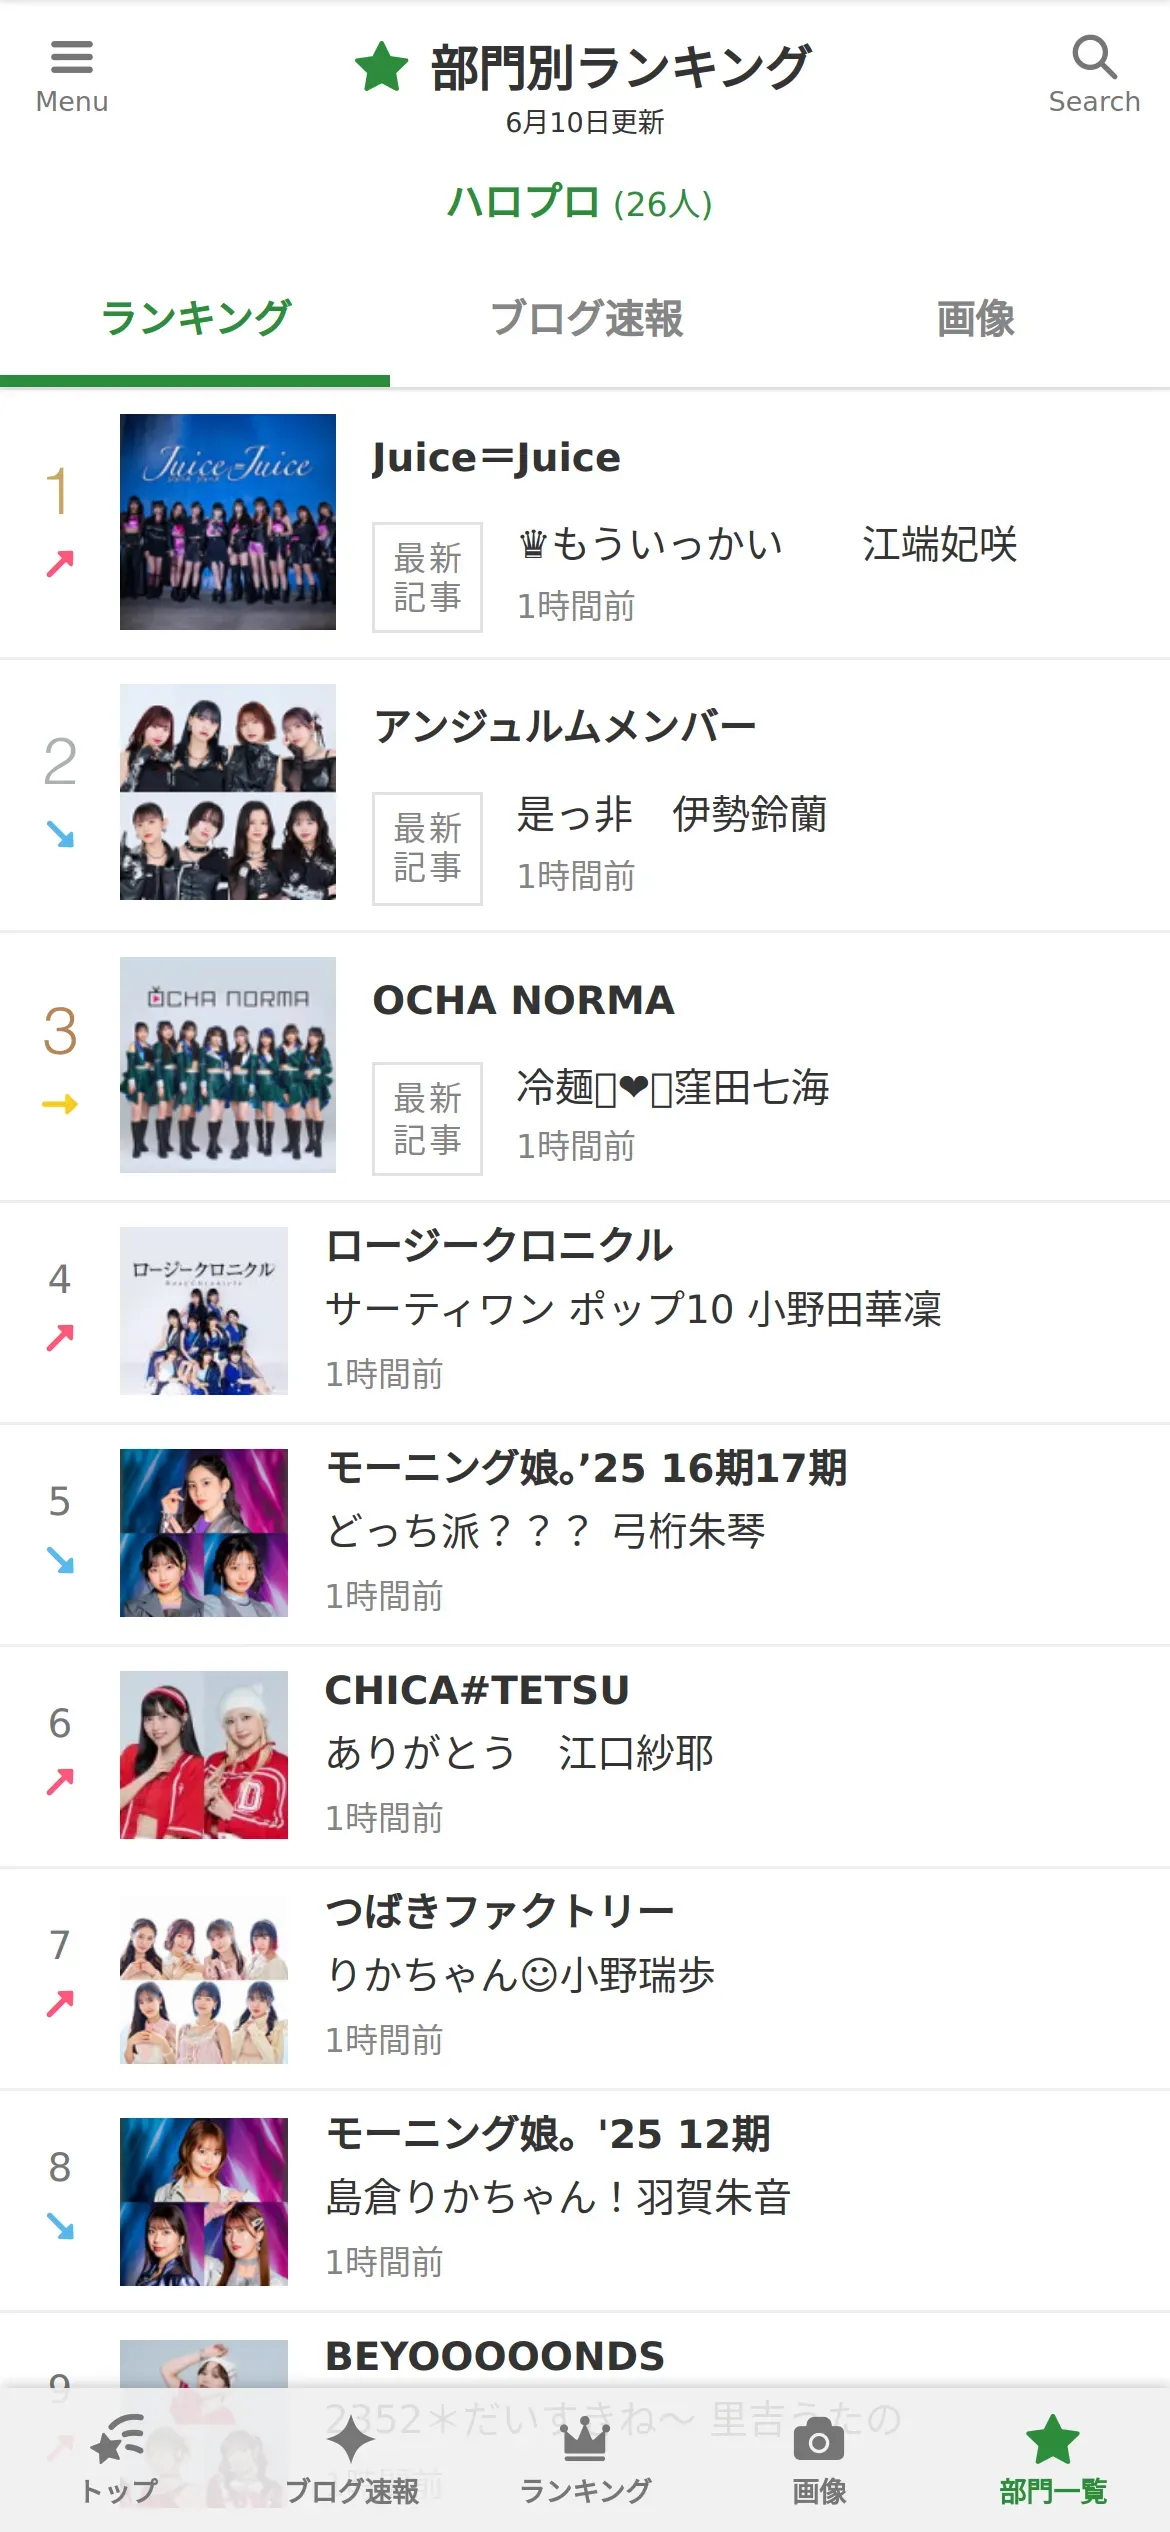Image resolution: width=1170 pixels, height=2532 pixels.
Task: Open the Juice=Juice blog title link
Action: [x=496, y=458]
